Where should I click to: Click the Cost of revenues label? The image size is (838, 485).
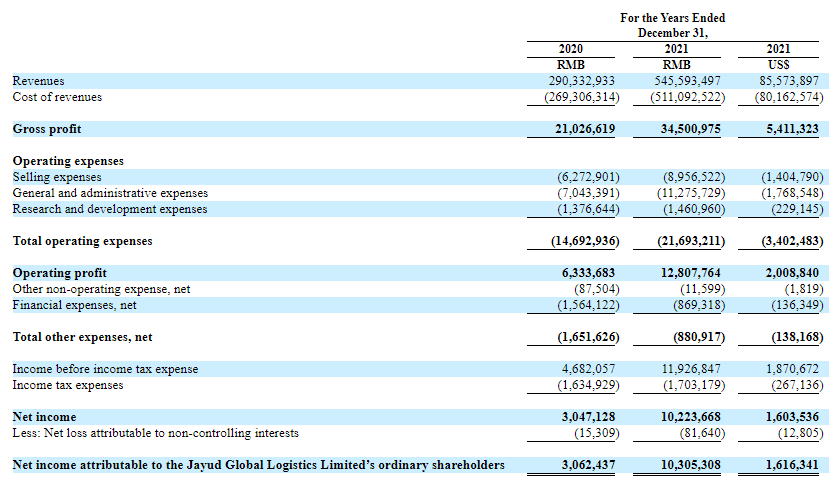(57, 97)
